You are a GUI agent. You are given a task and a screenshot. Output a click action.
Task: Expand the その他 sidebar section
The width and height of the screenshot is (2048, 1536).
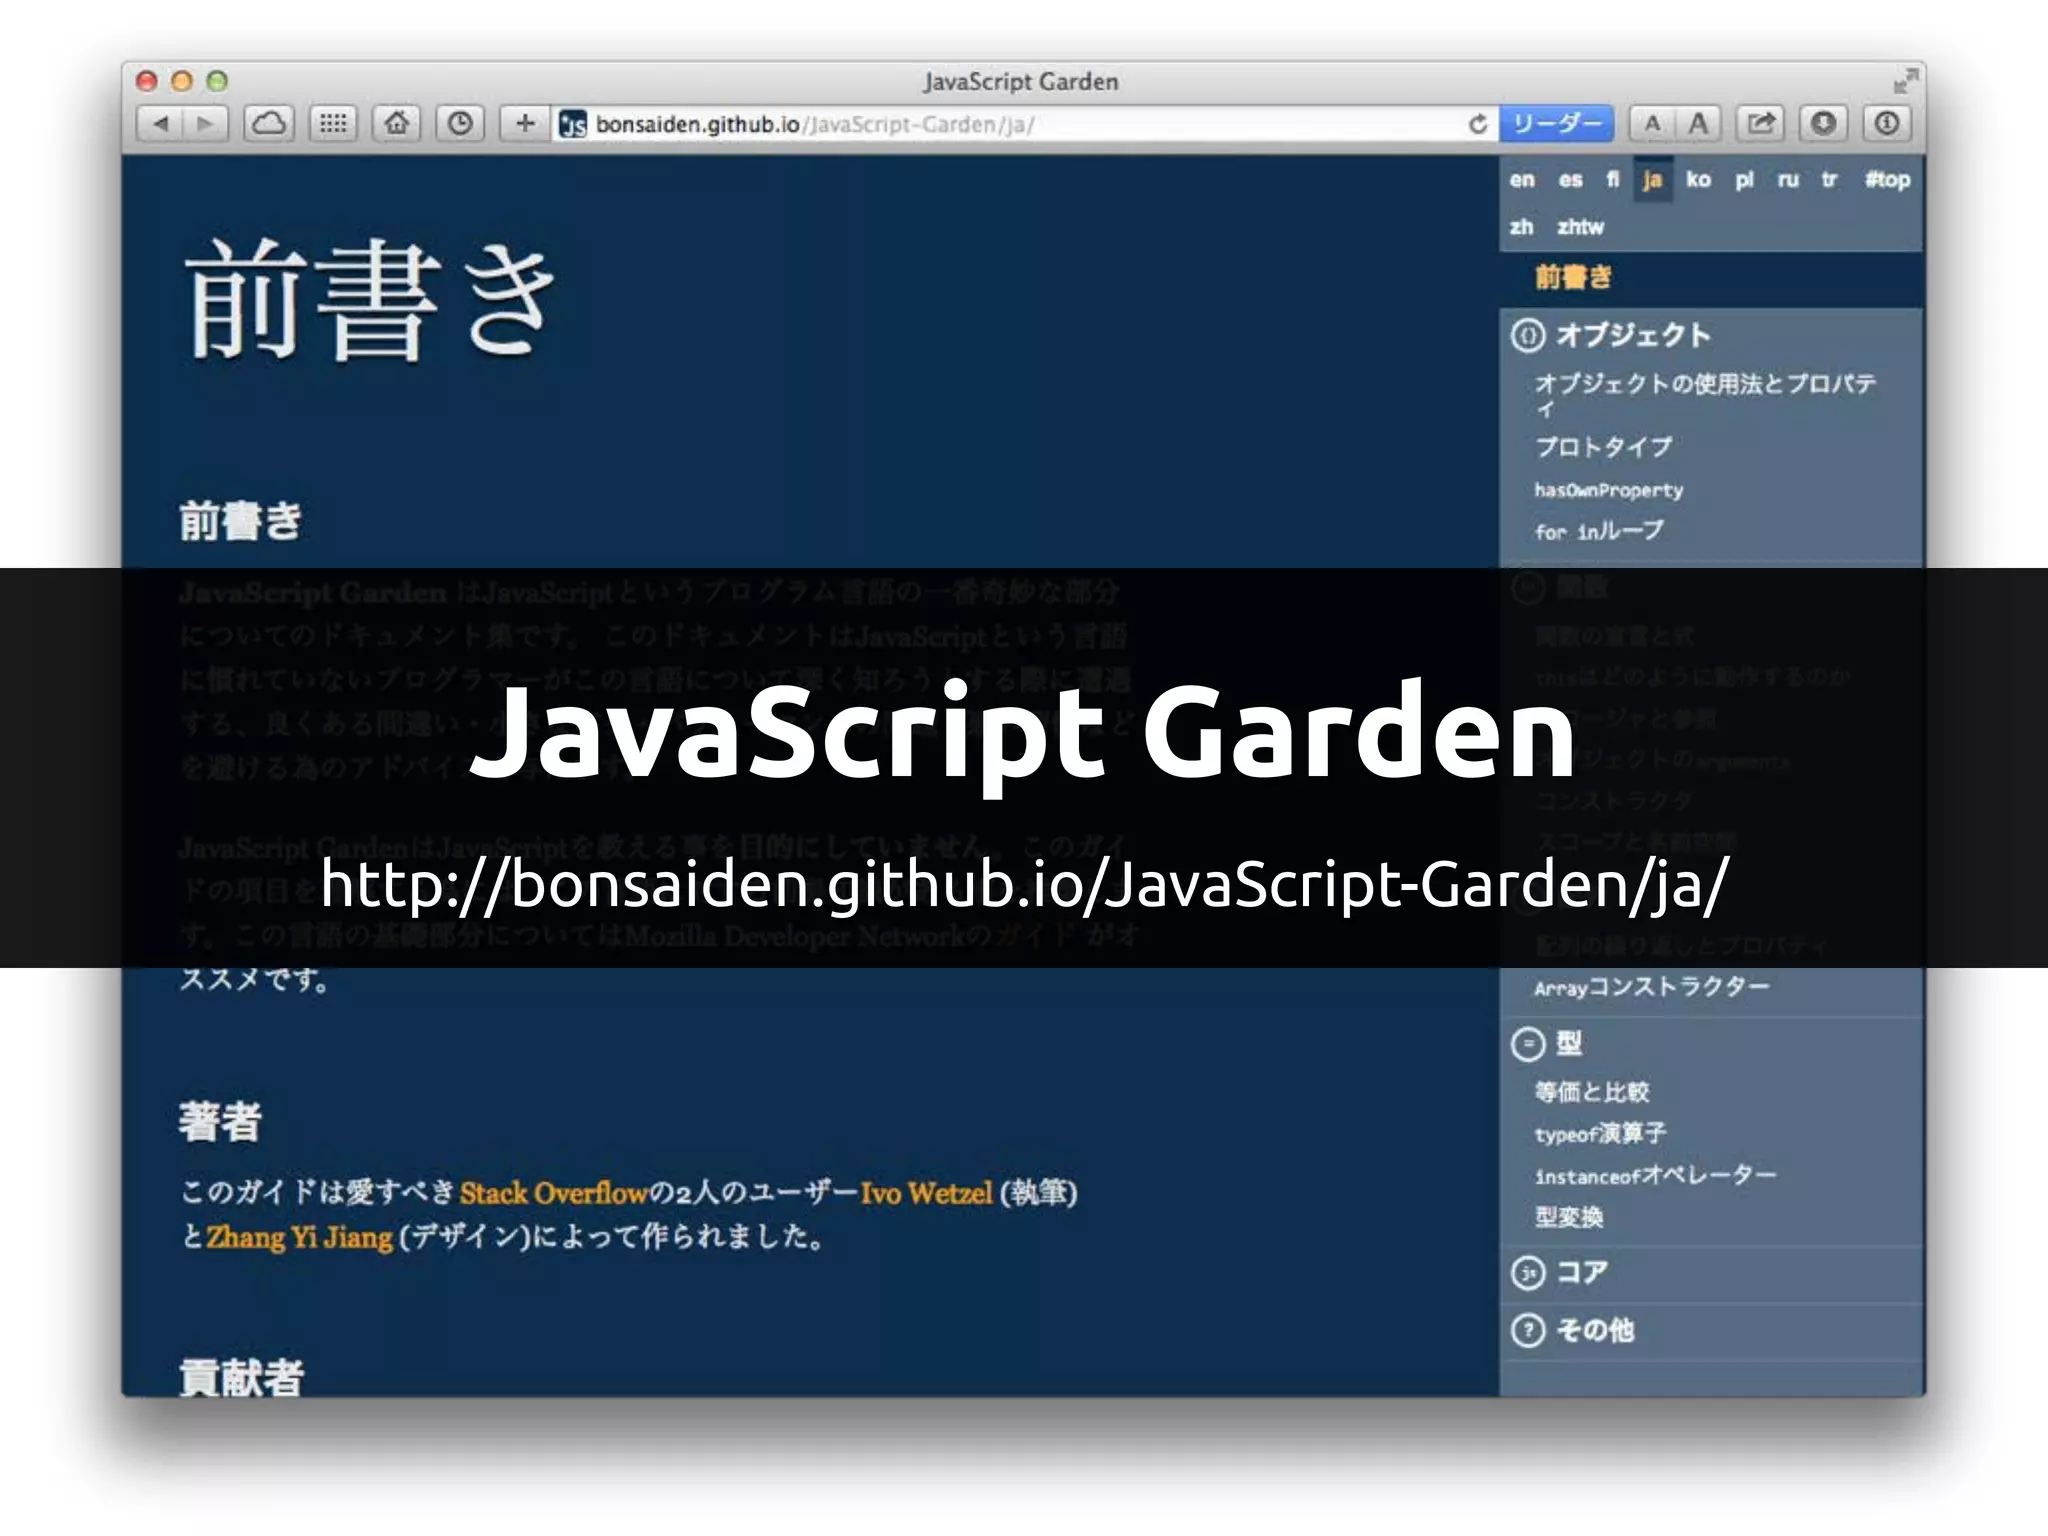tap(1594, 1331)
